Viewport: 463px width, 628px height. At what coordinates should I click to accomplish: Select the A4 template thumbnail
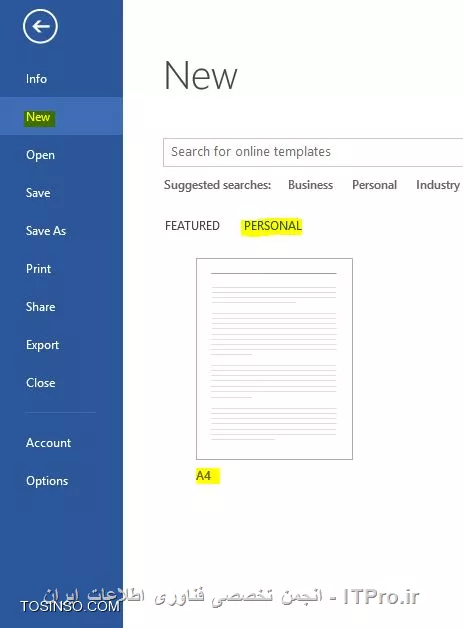(274, 359)
